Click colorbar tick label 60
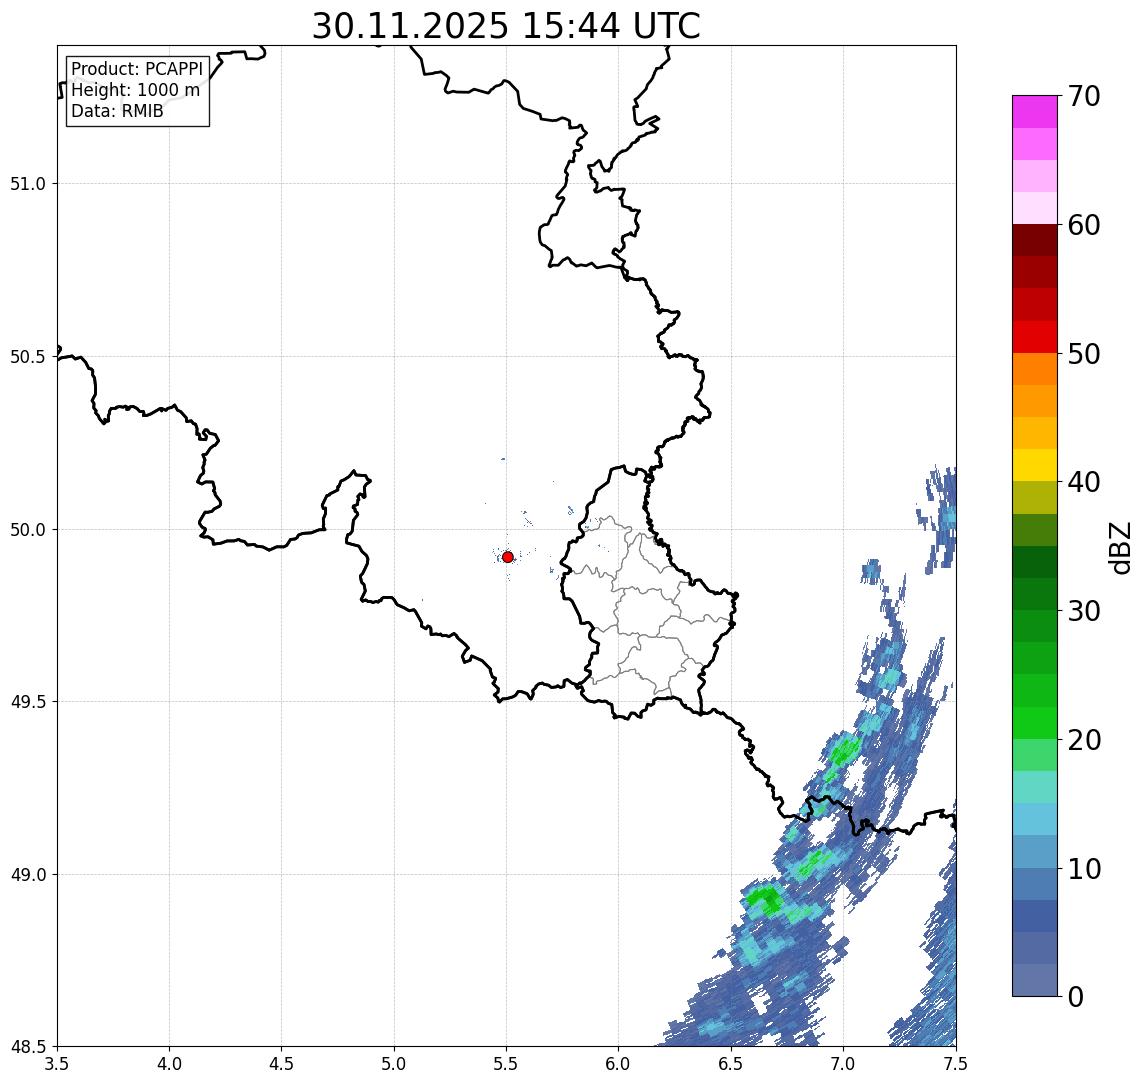This screenshot has width=1145, height=1084. pyautogui.click(x=1084, y=226)
